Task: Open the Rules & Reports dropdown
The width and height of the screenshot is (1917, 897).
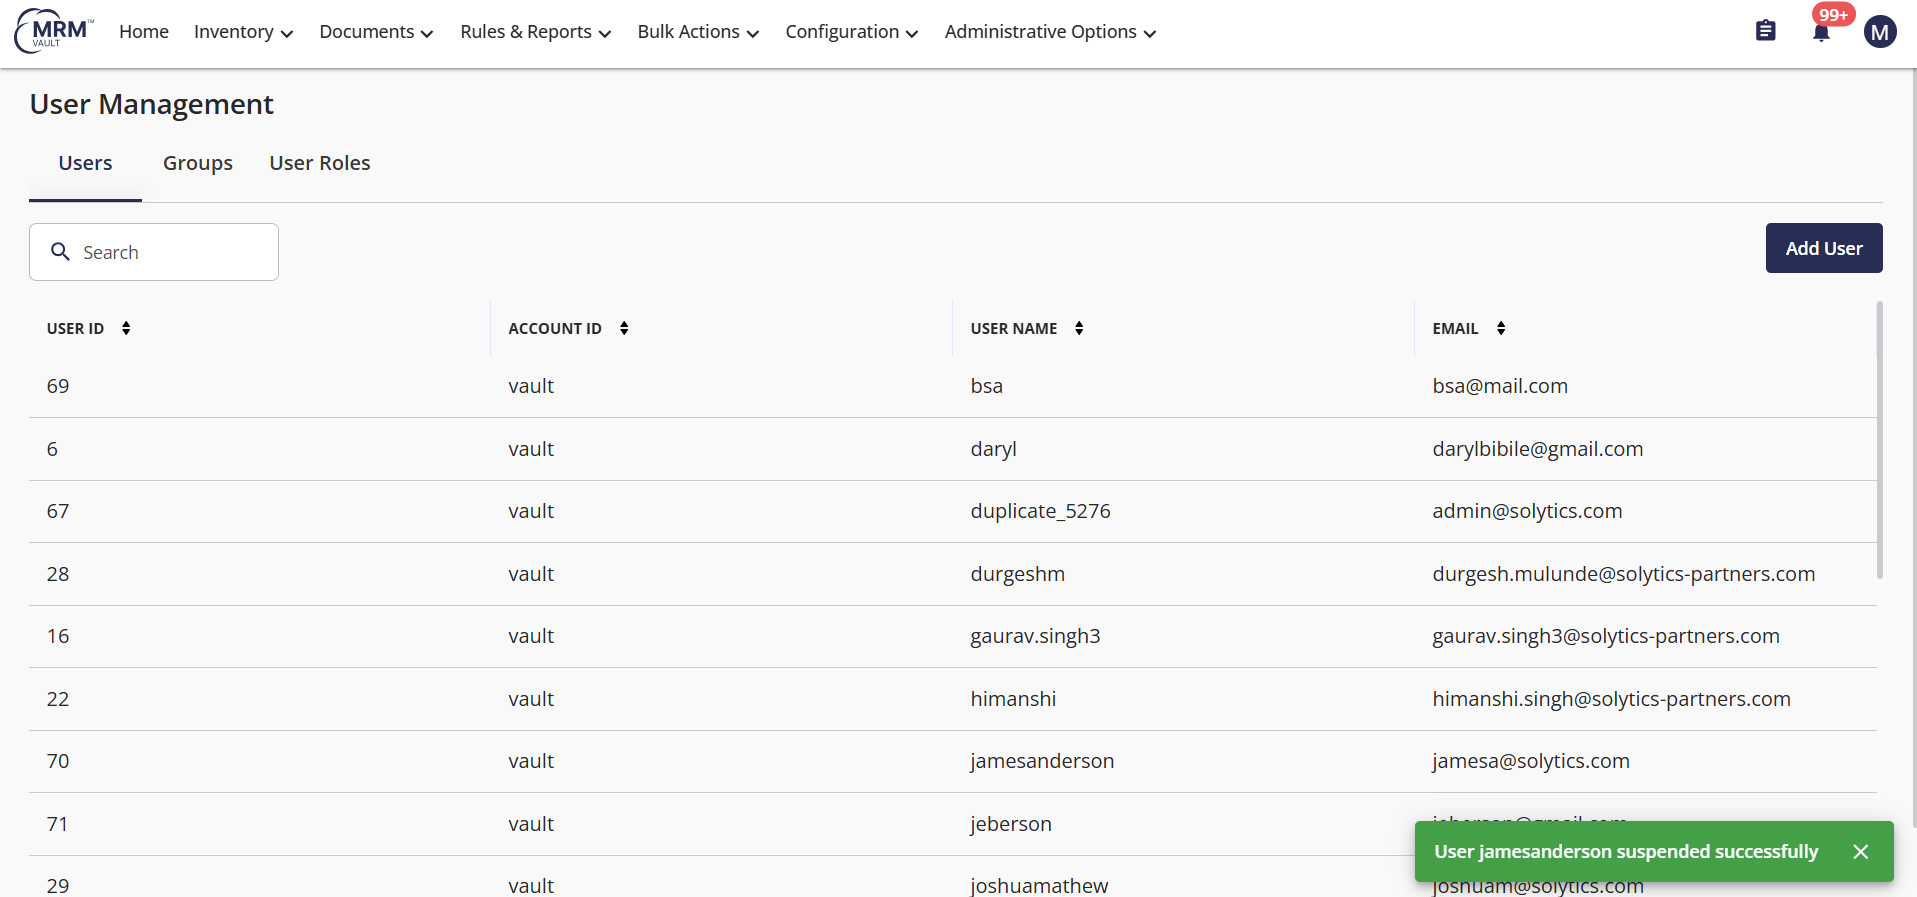Action: (x=535, y=32)
